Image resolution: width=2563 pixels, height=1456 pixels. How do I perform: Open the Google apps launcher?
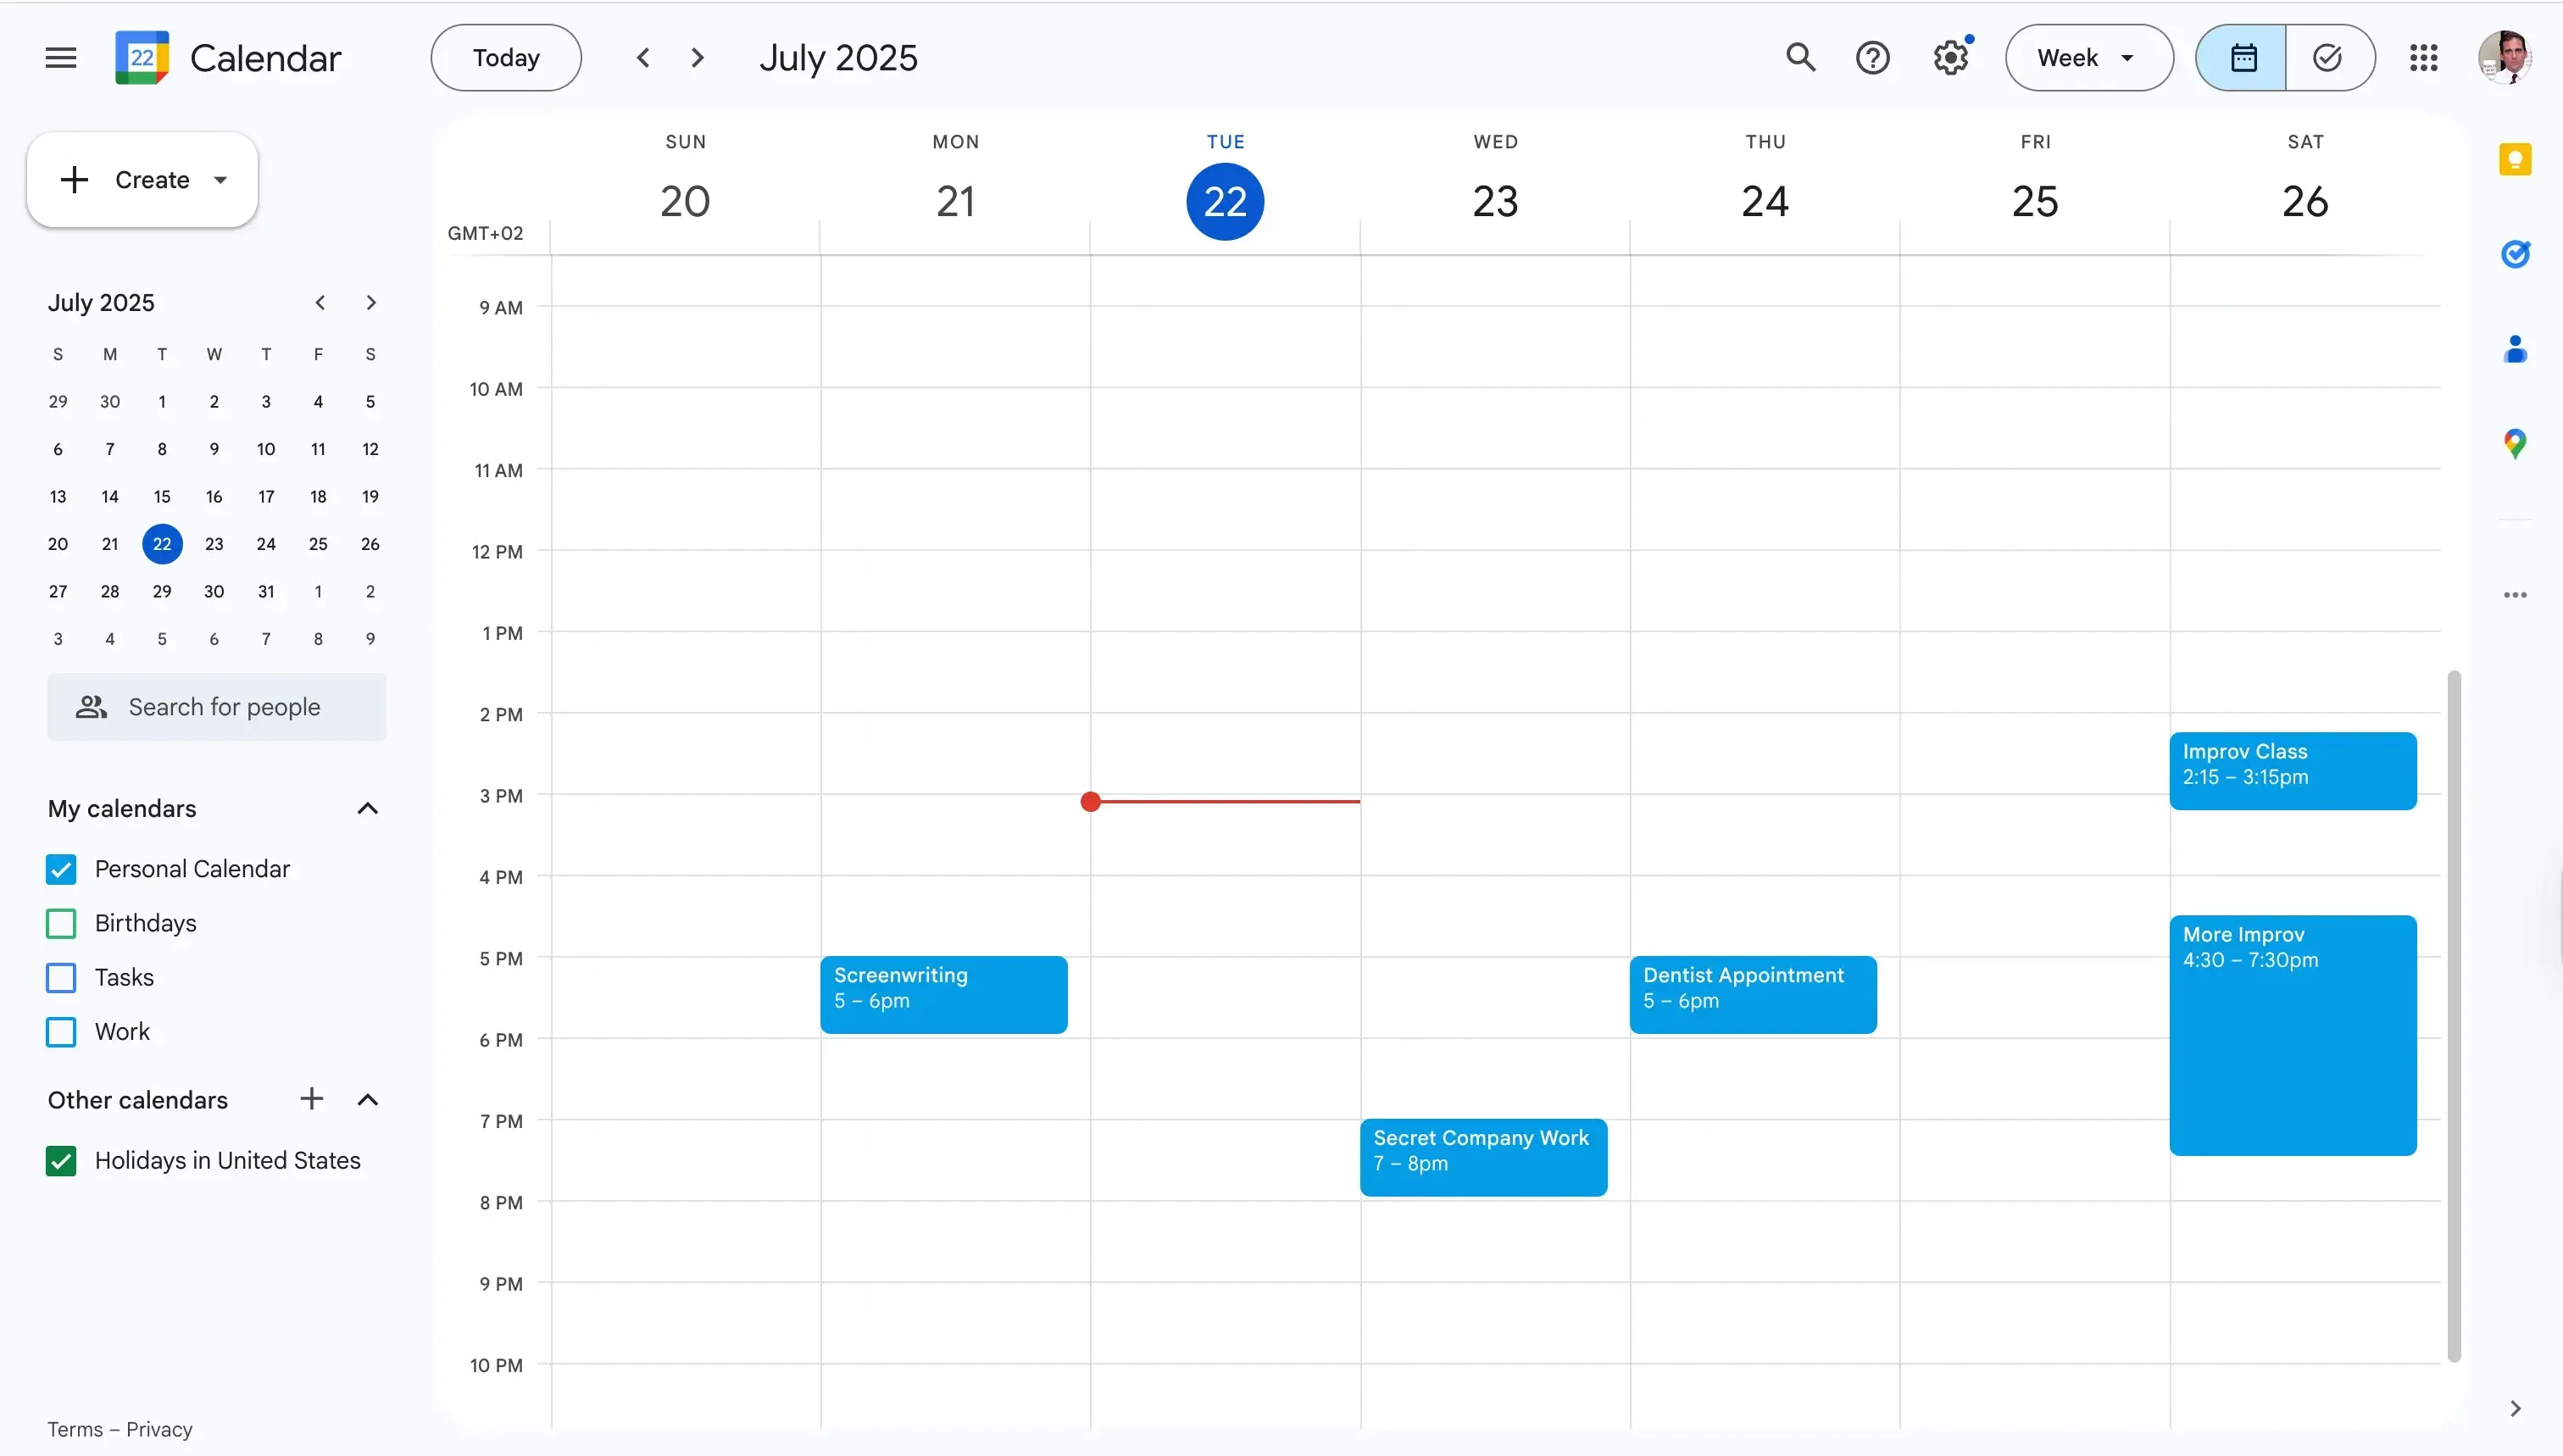(x=2424, y=57)
